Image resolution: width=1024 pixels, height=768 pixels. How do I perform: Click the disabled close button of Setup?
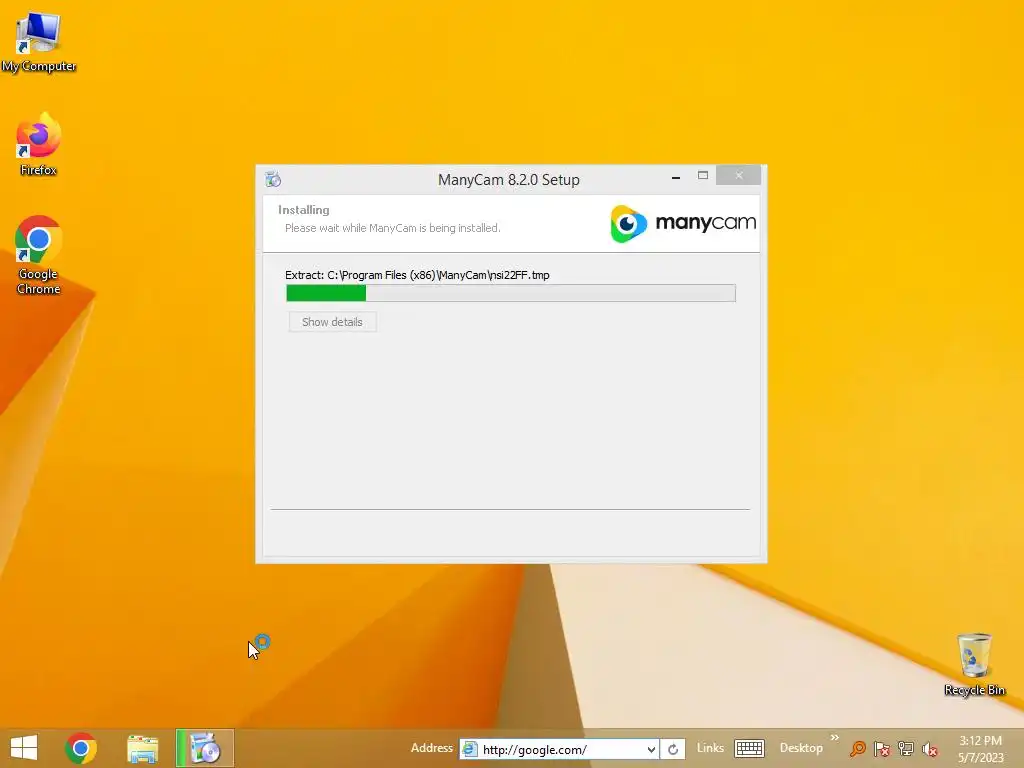point(739,175)
